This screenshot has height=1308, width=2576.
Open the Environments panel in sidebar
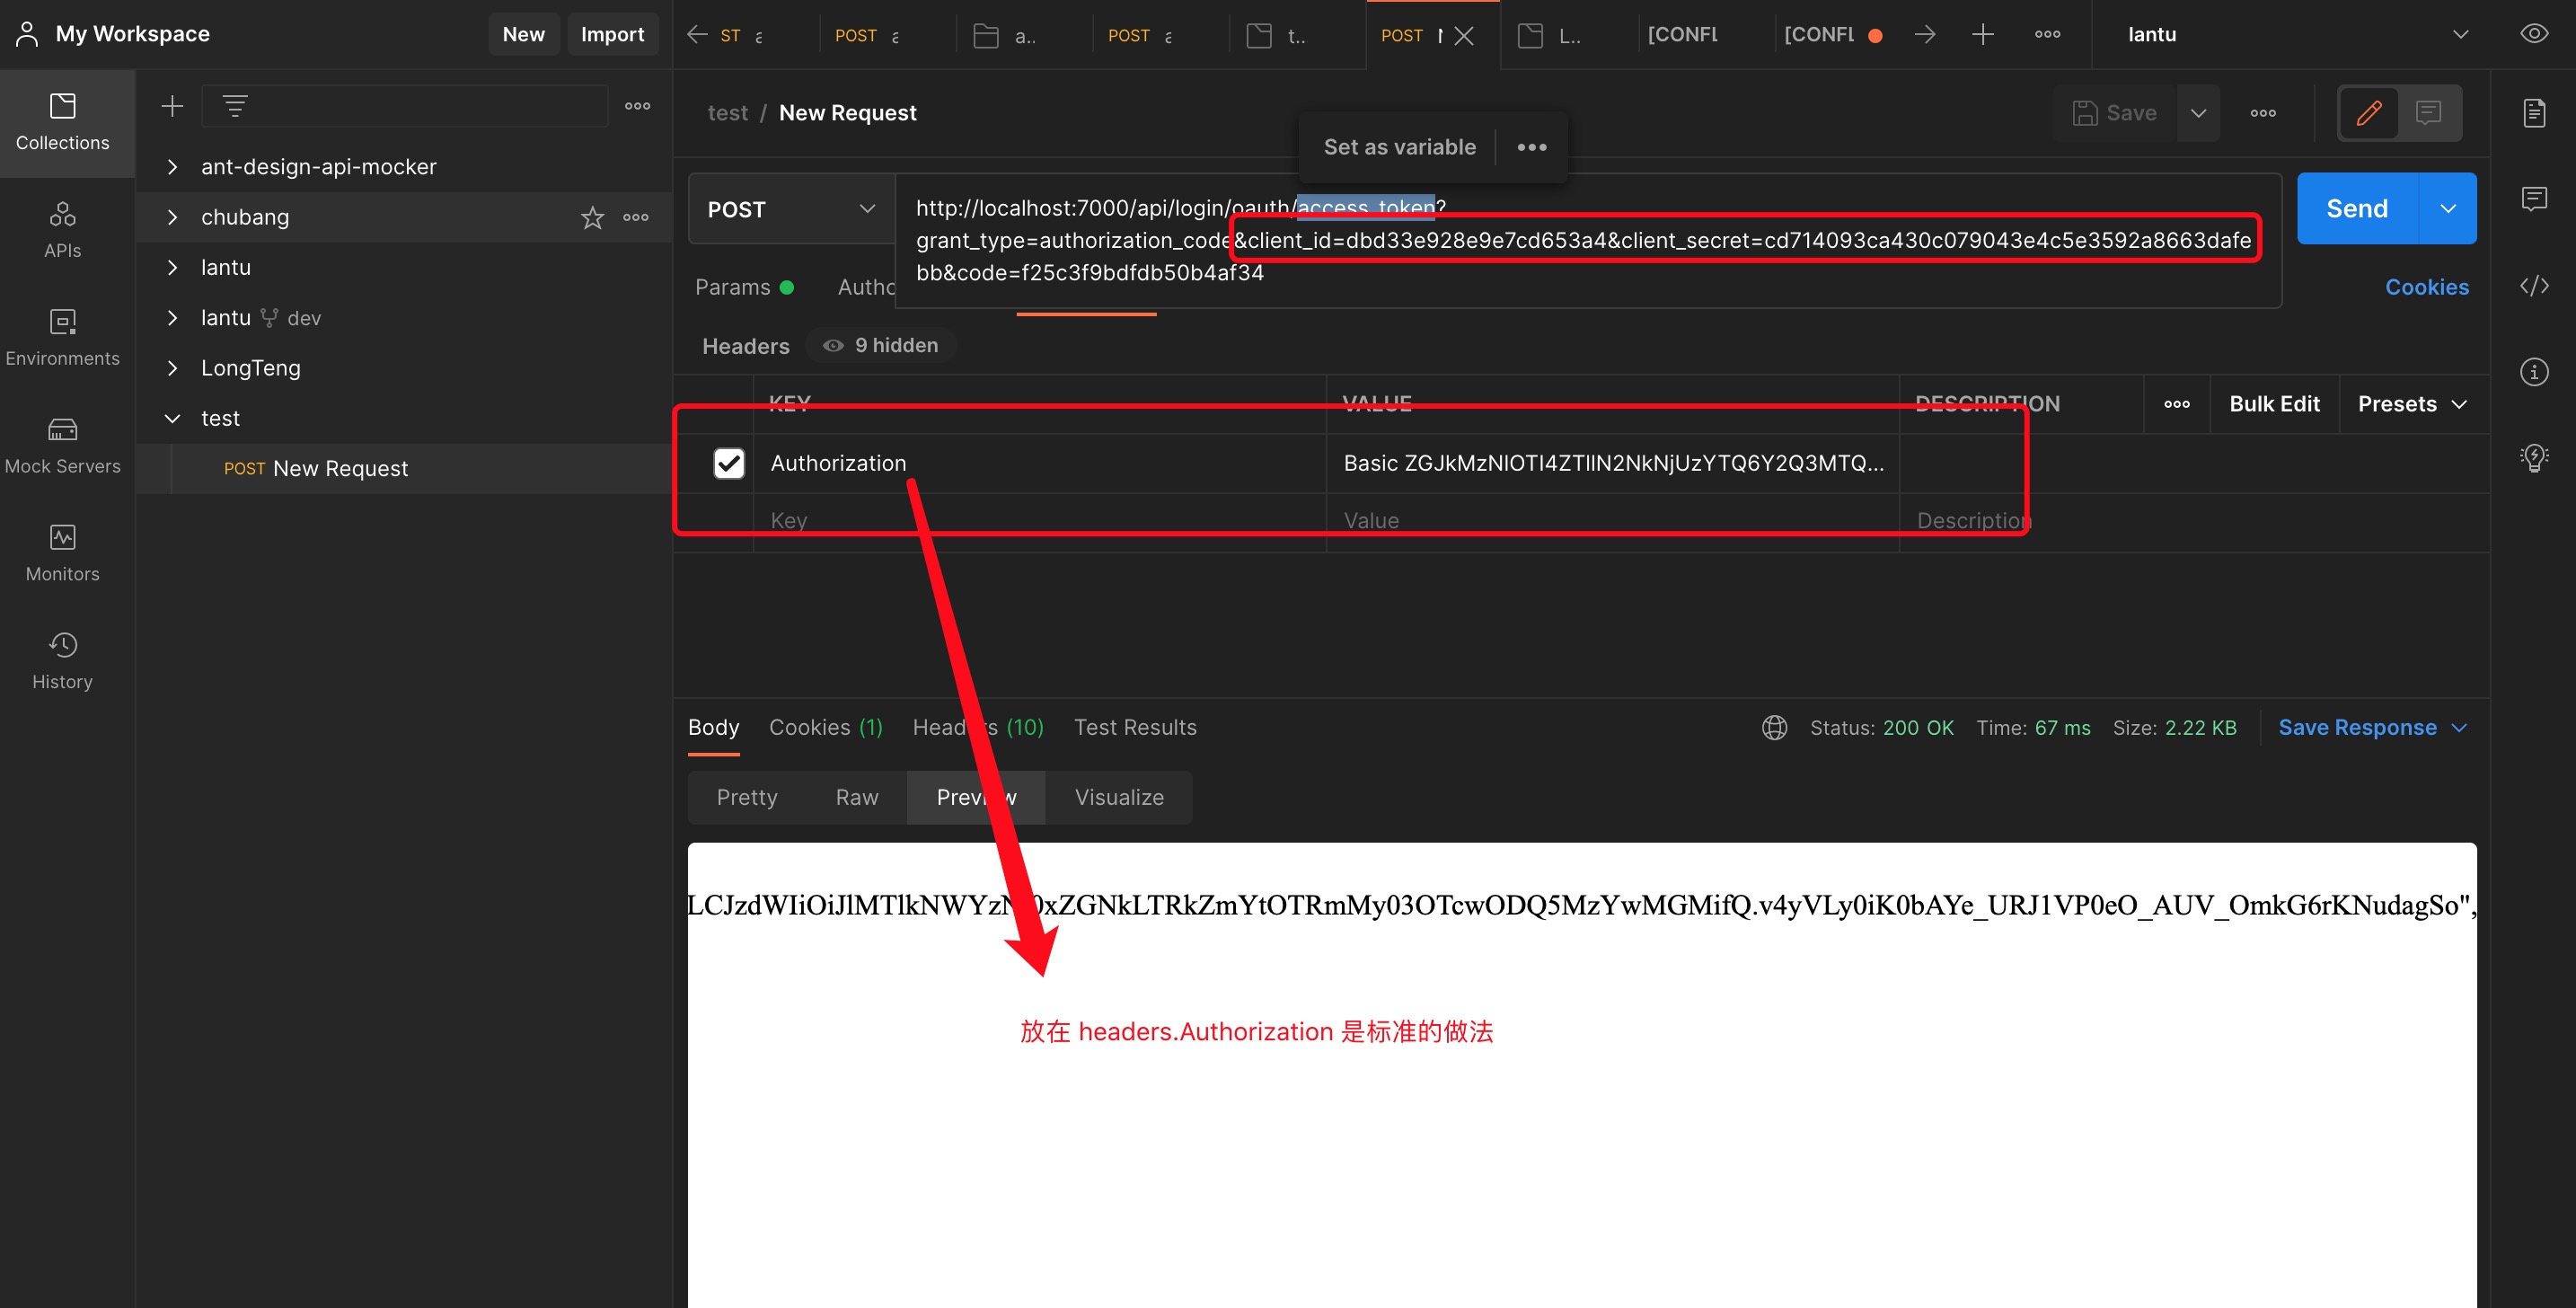(x=62, y=337)
